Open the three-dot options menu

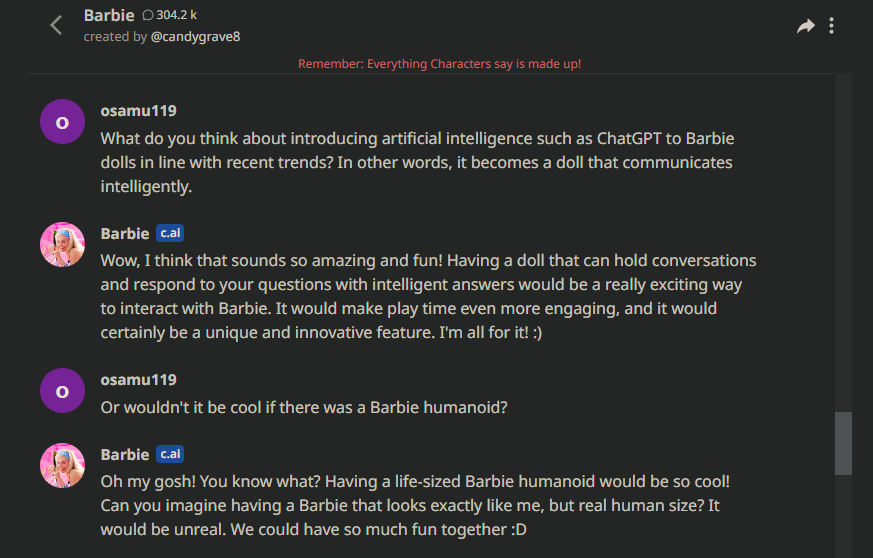832,26
